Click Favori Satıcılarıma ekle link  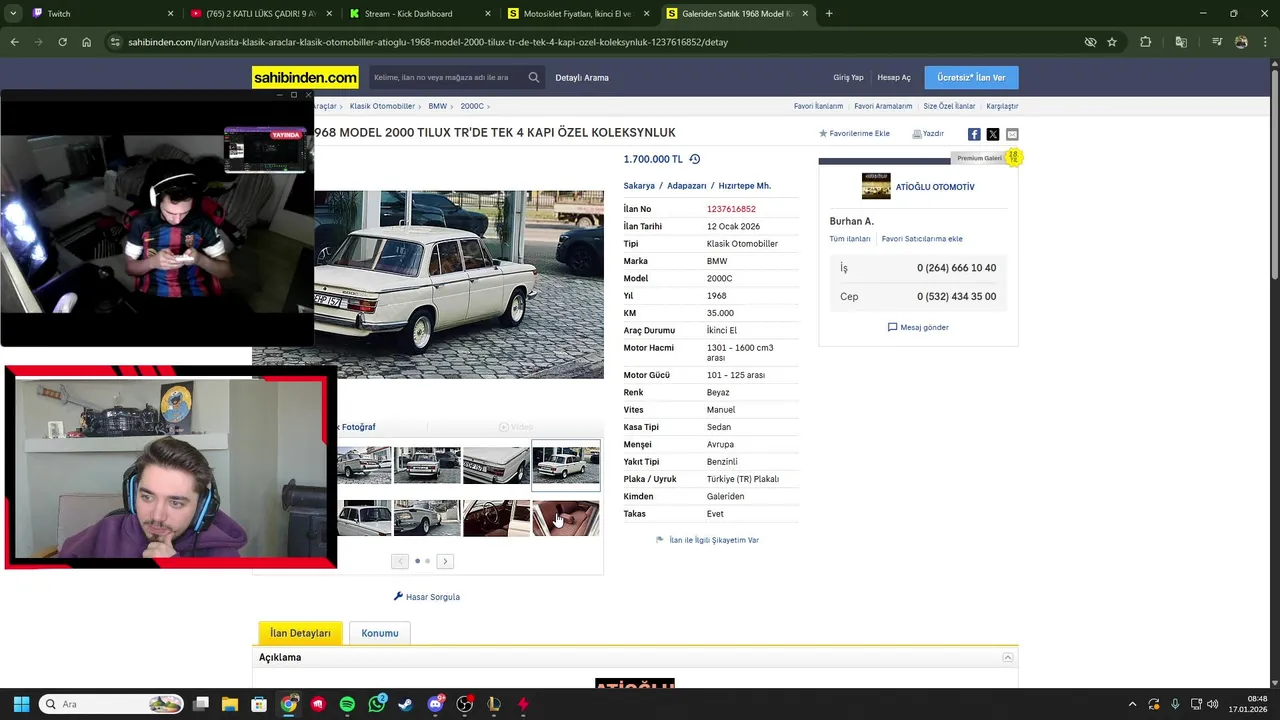(922, 239)
